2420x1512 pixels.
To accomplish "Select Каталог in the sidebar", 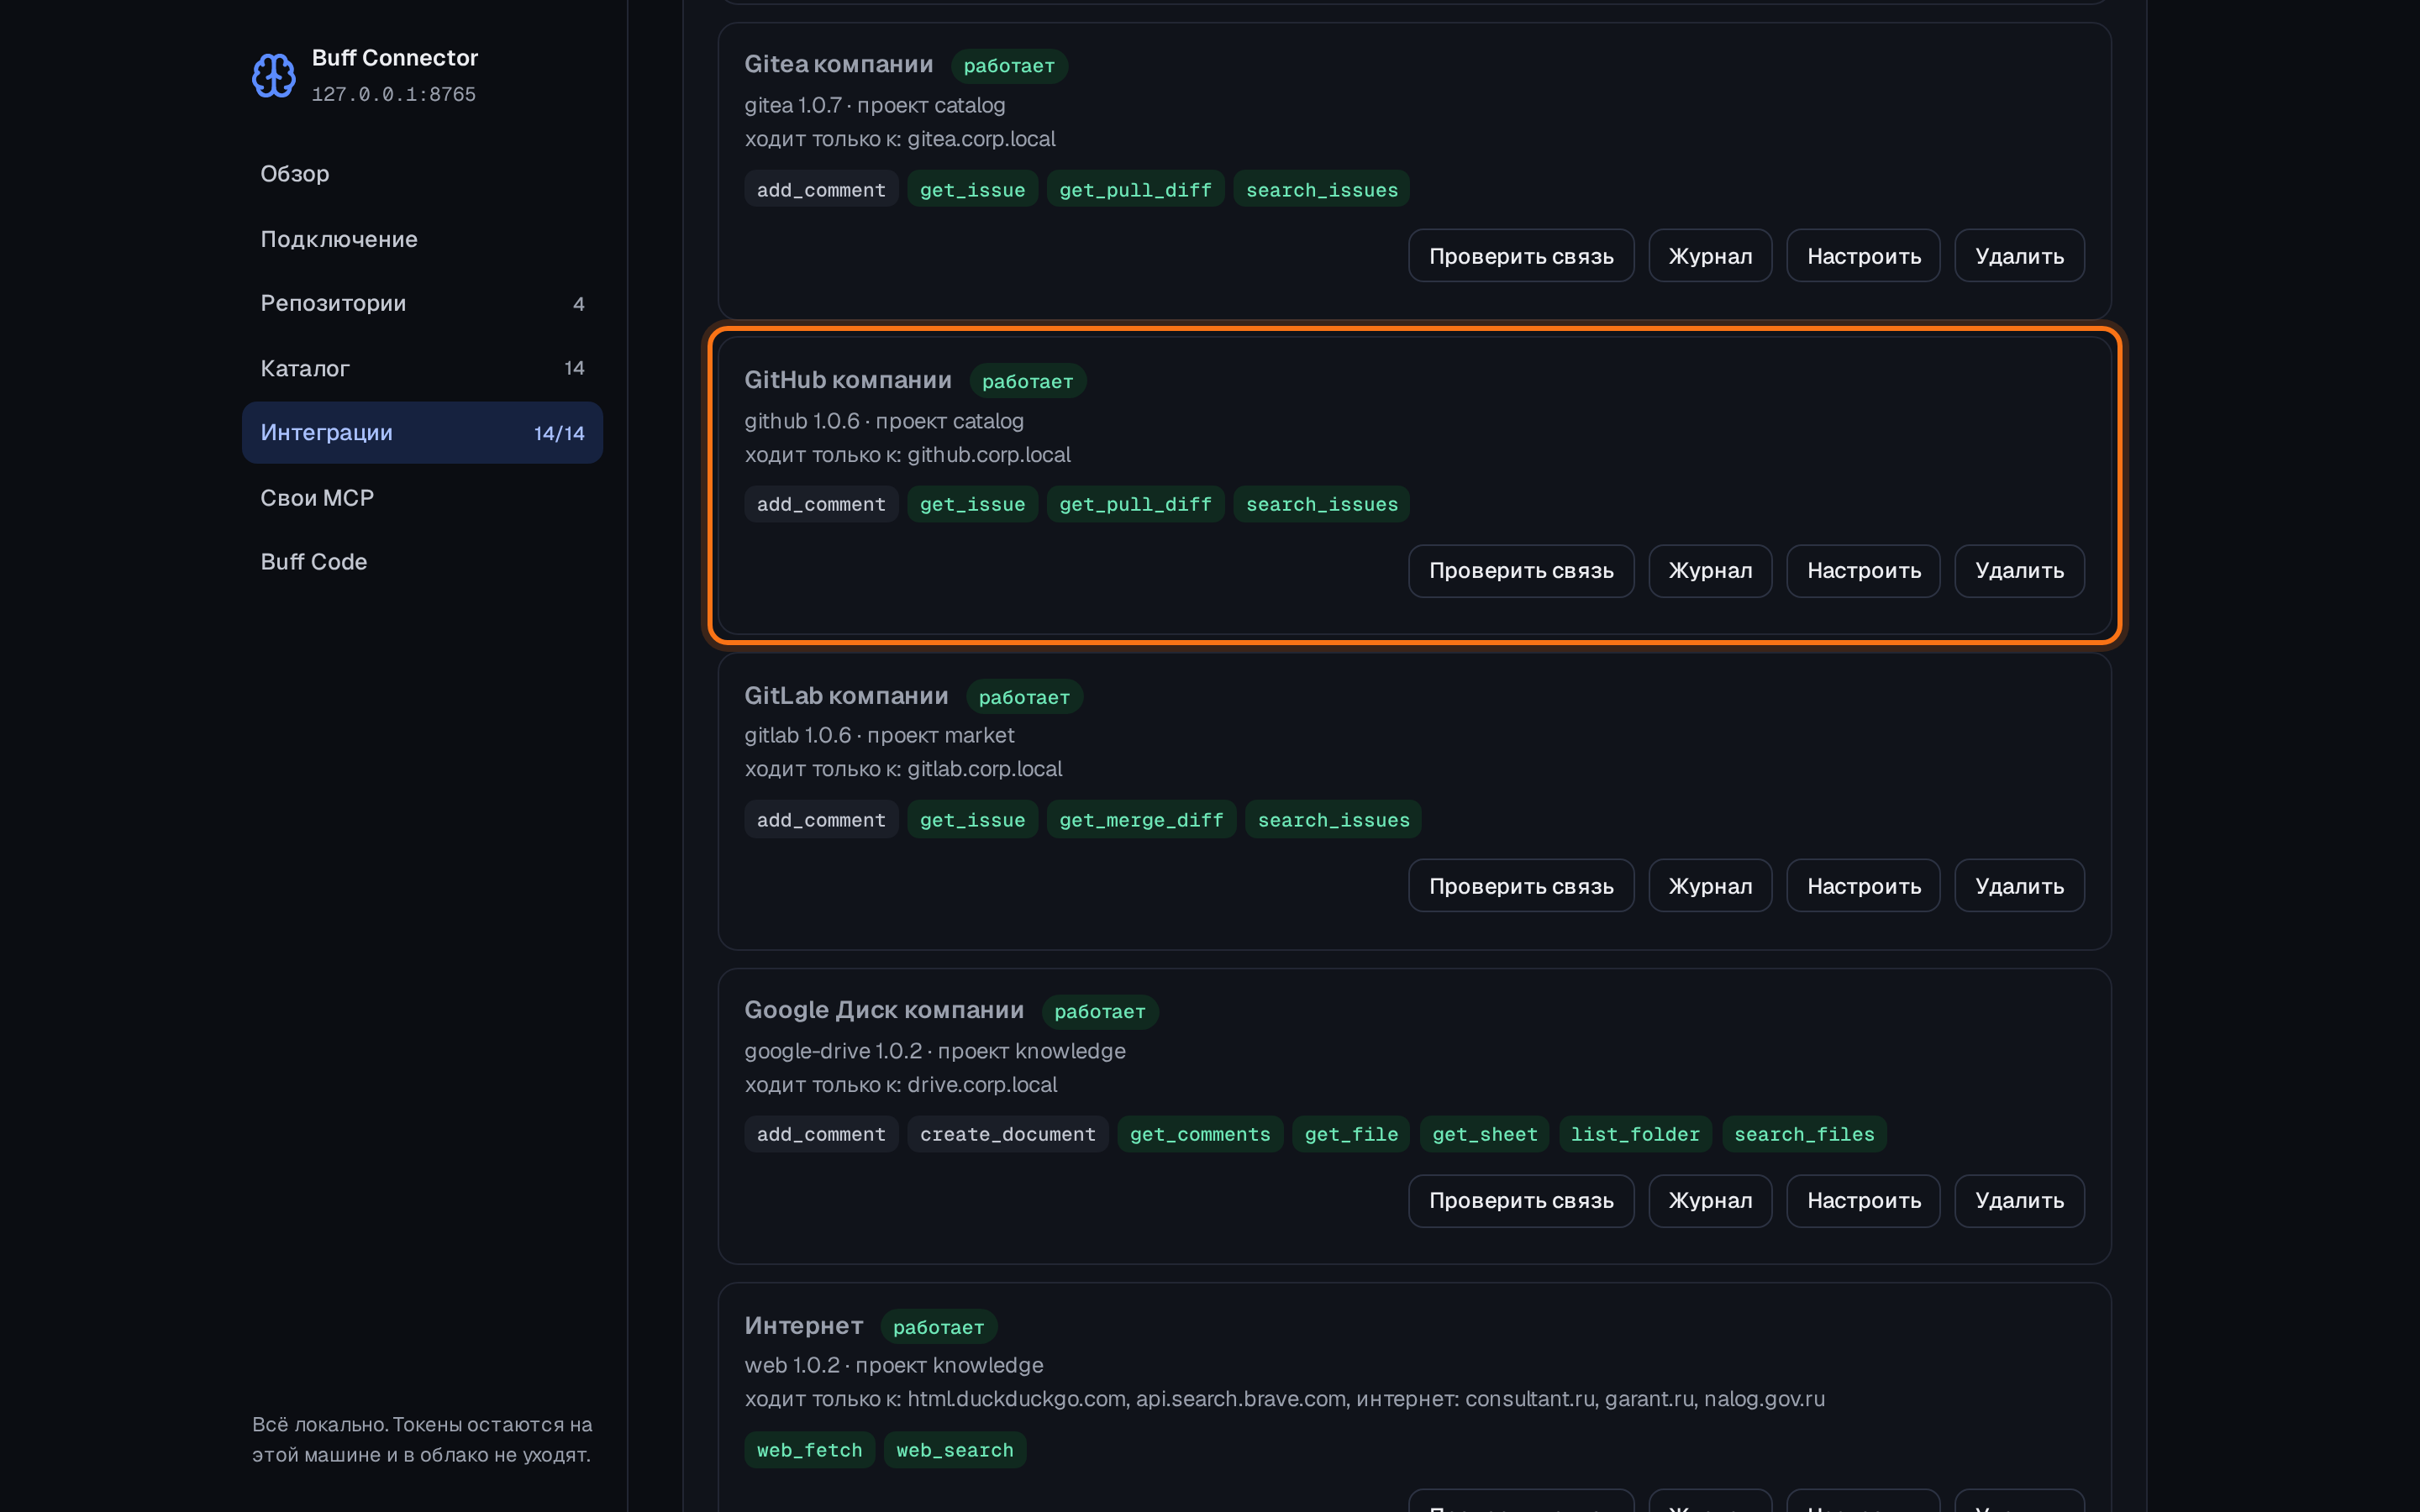I will click(x=422, y=368).
